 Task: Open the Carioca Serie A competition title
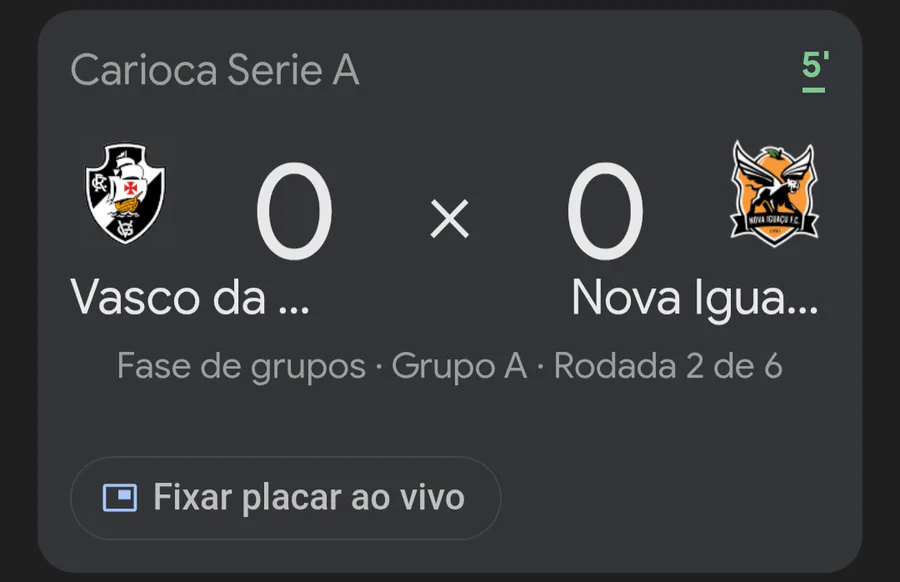pyautogui.click(x=215, y=71)
